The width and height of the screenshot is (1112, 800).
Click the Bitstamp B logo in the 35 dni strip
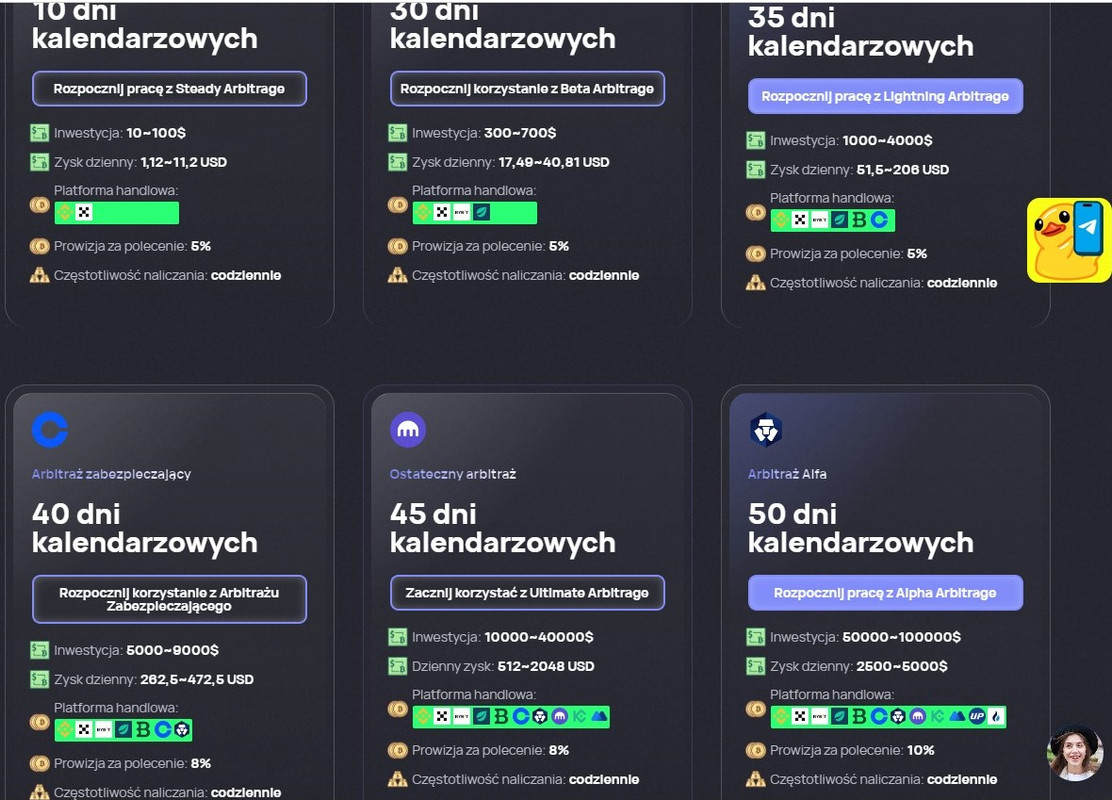tap(859, 220)
